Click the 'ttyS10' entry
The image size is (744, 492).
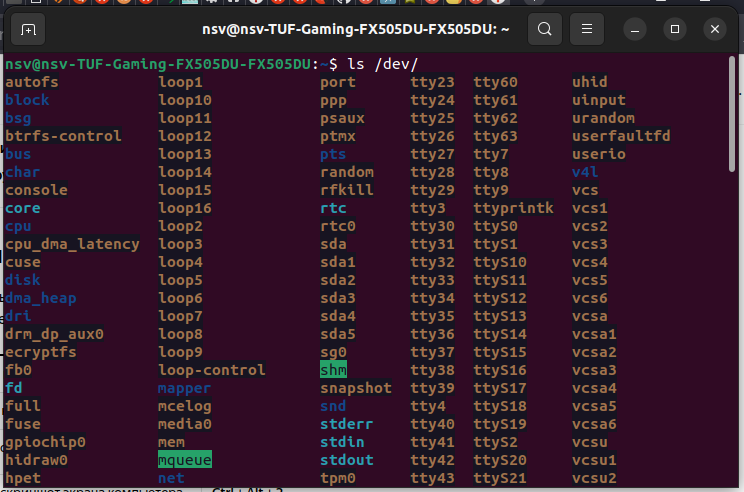pos(500,262)
